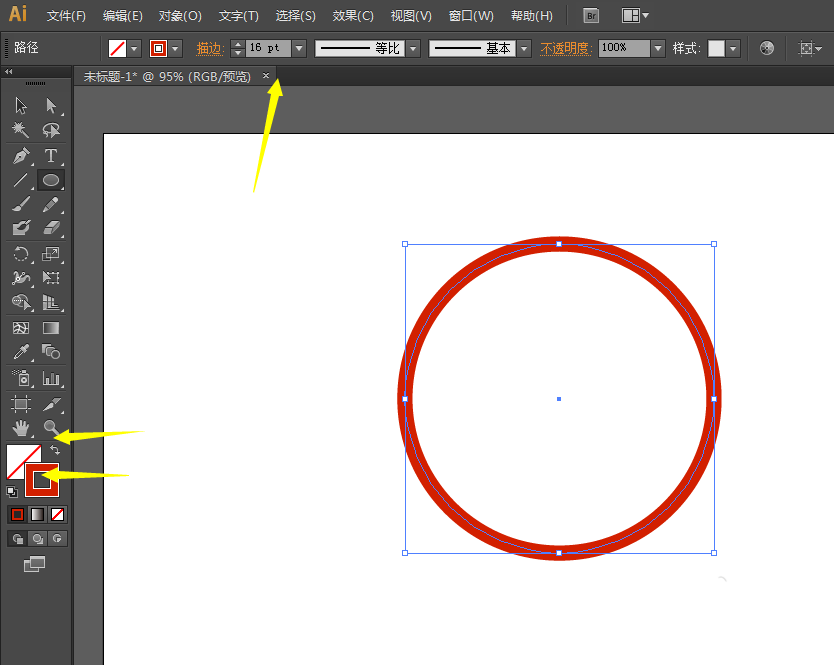Open the brush definition dropdown
This screenshot has width=834, height=665.
click(x=524, y=48)
